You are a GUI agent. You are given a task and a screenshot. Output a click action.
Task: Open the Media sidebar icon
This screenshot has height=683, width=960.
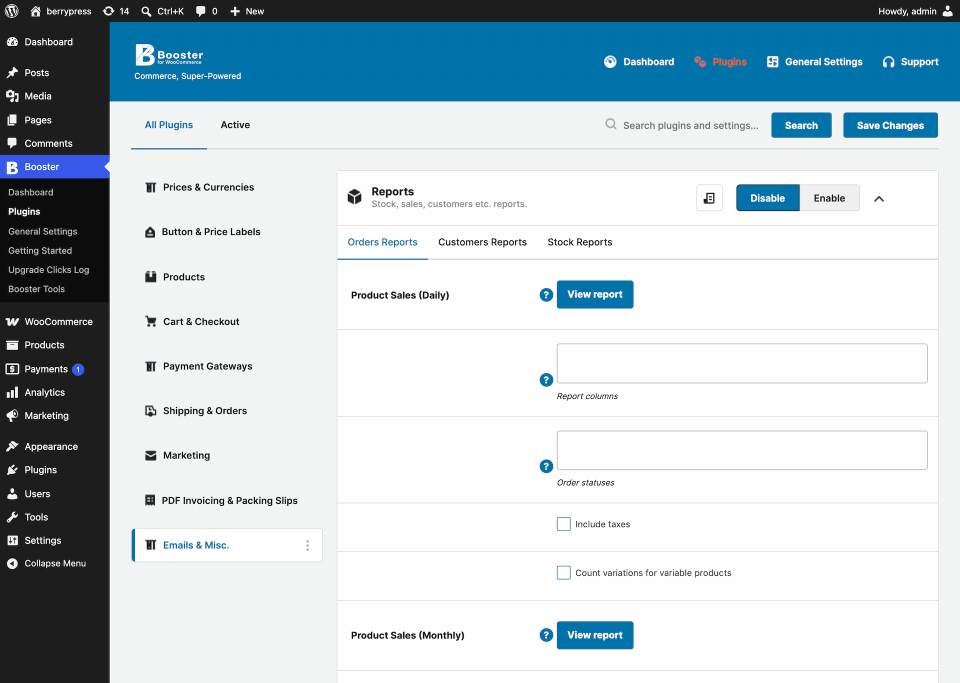[x=12, y=96]
